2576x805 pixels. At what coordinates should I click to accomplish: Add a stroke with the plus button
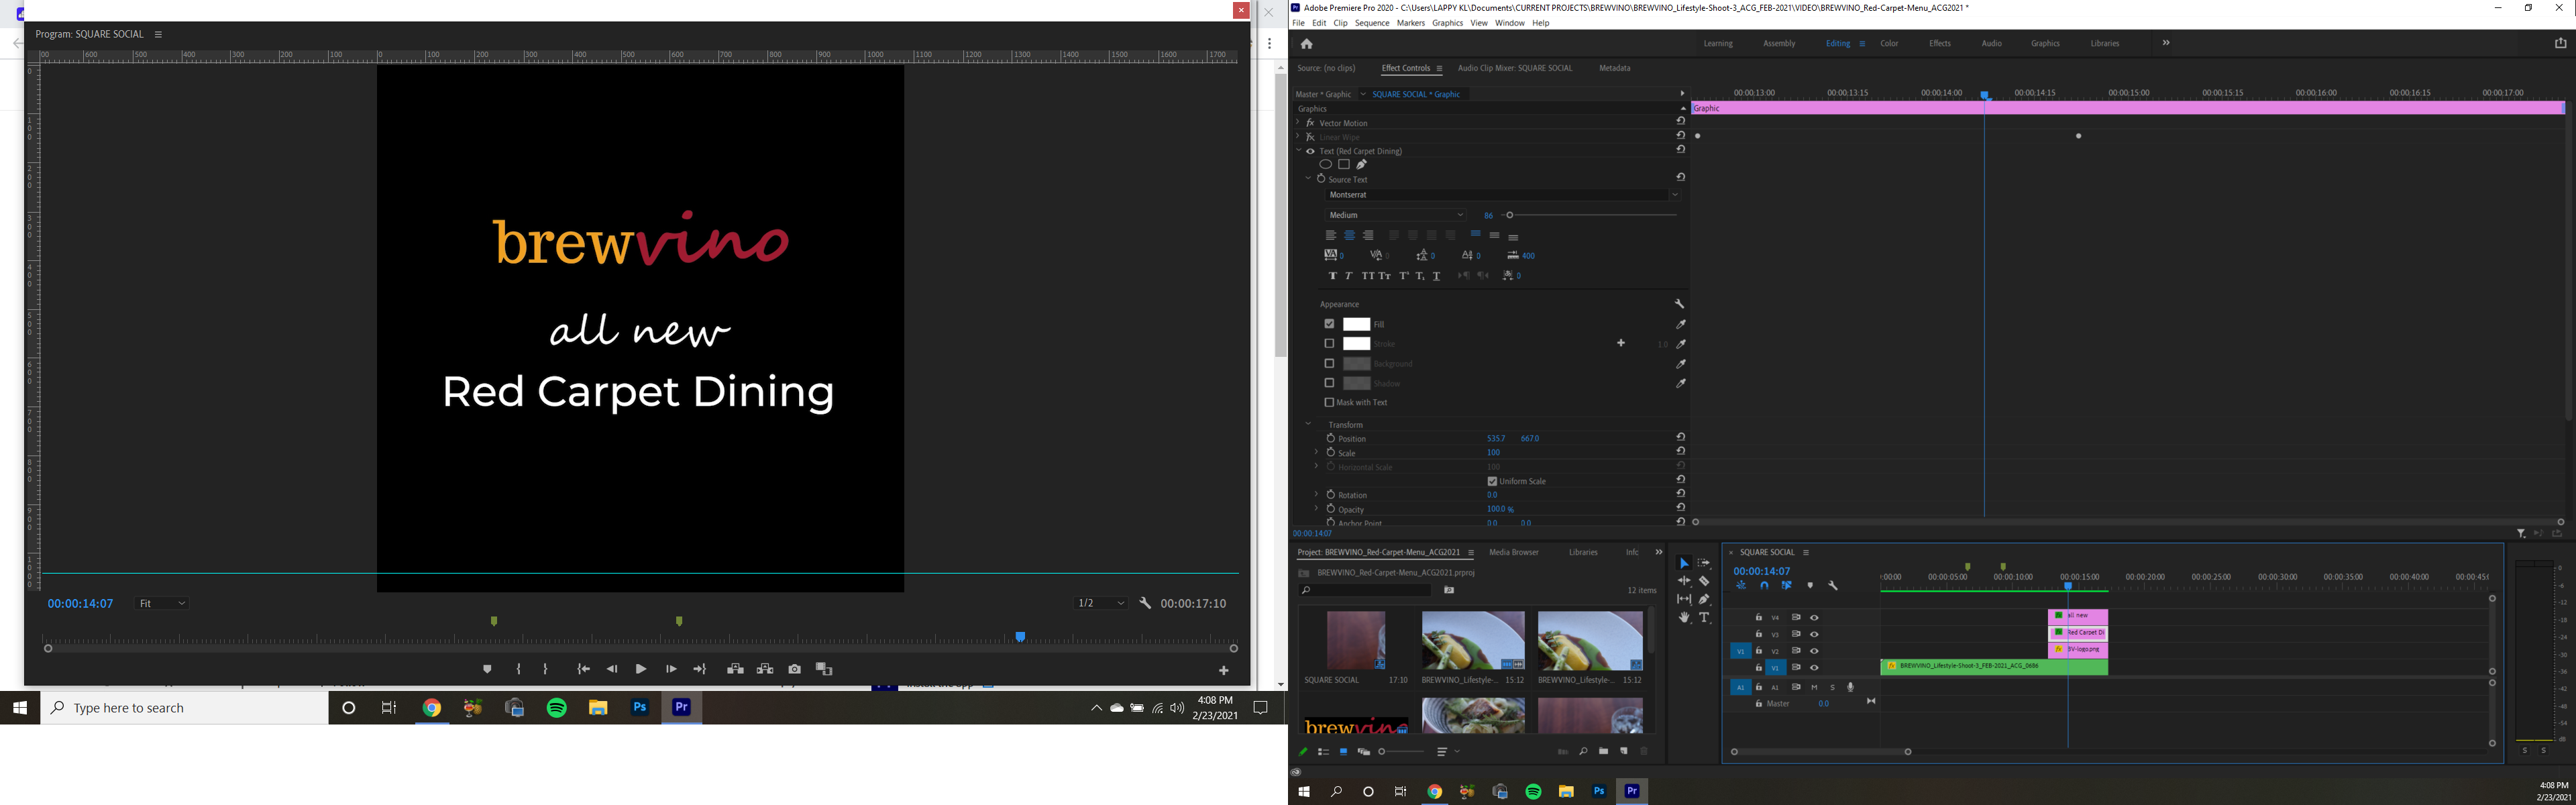tap(1621, 343)
